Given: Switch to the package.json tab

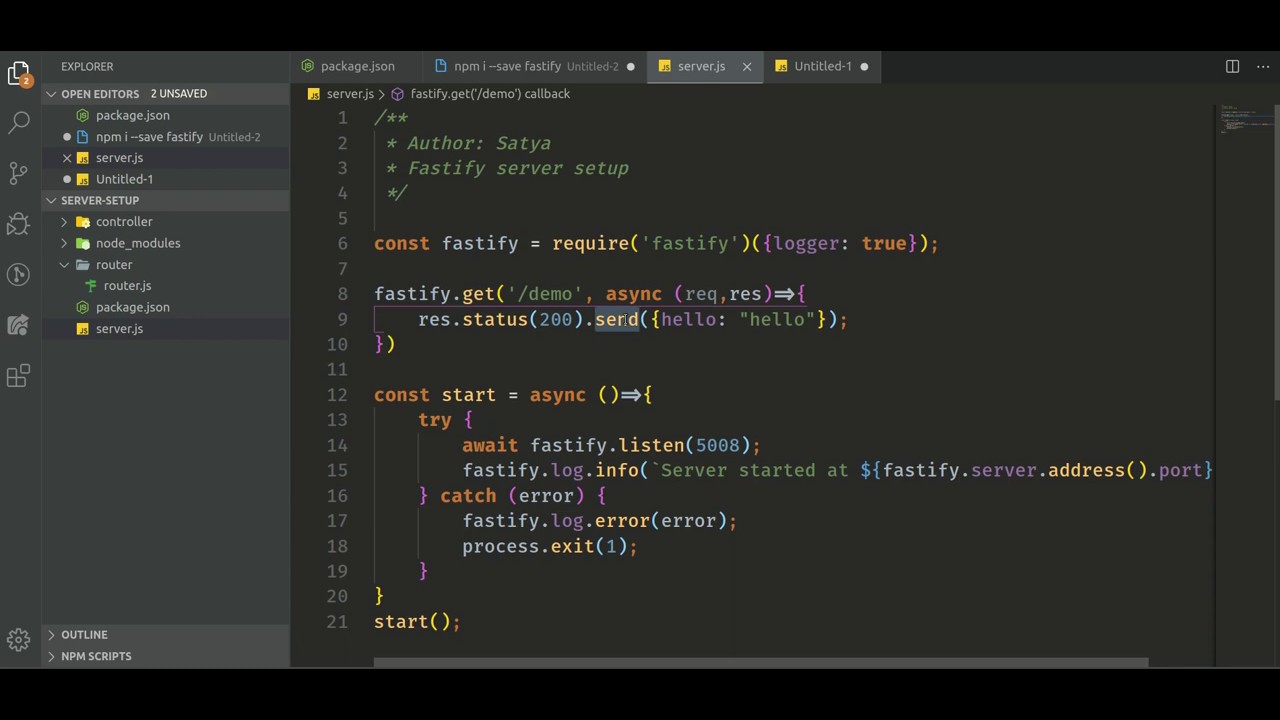Looking at the screenshot, I should [350, 66].
